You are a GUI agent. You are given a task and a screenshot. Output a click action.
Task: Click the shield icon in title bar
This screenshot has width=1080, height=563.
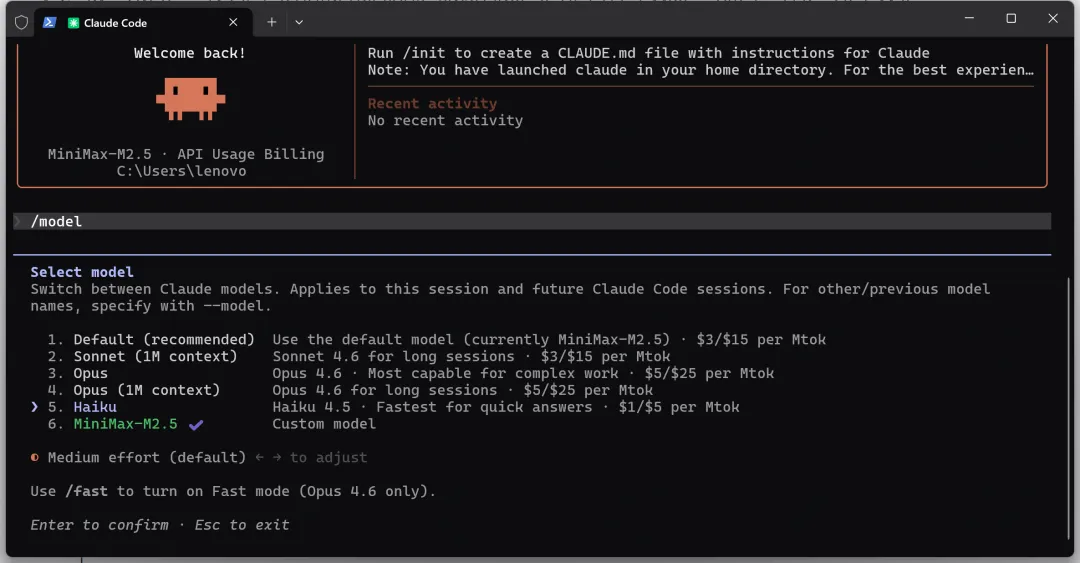21,22
